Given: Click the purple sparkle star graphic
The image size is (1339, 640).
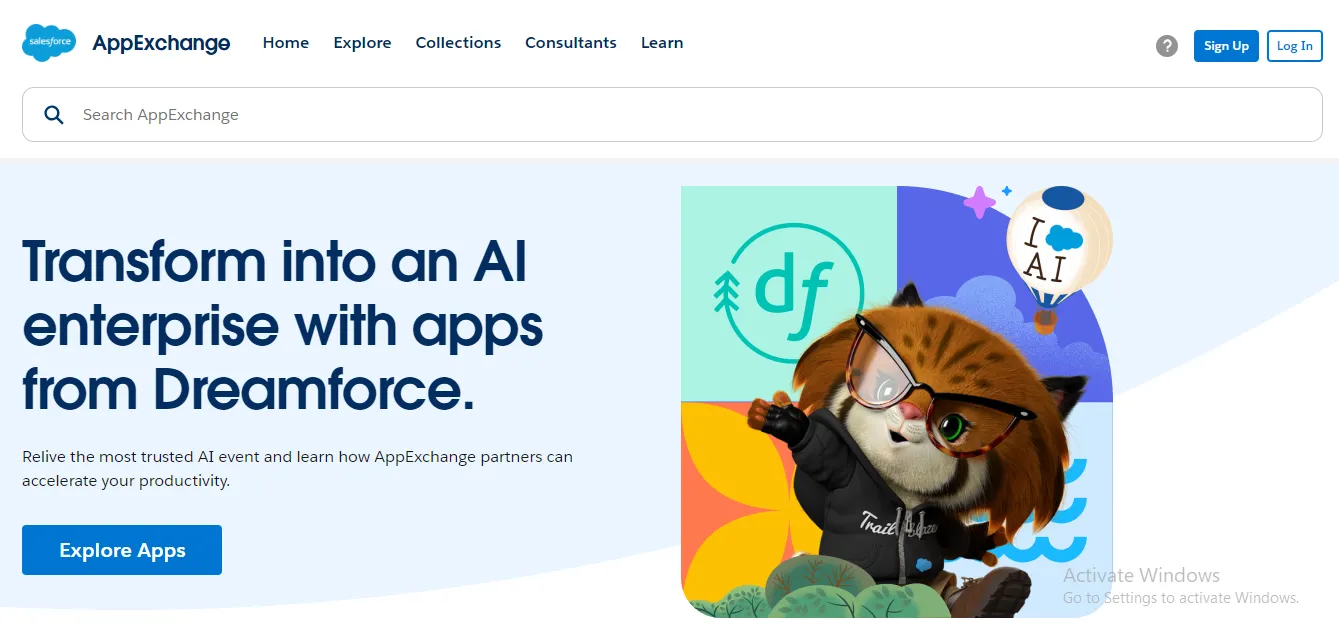Looking at the screenshot, I should pyautogui.click(x=980, y=203).
